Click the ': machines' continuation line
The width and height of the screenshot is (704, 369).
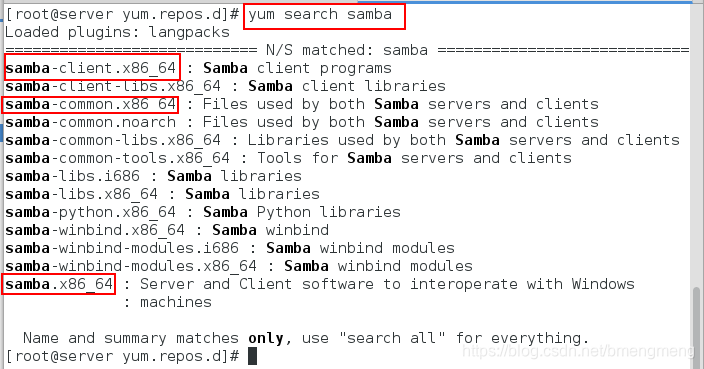point(167,302)
